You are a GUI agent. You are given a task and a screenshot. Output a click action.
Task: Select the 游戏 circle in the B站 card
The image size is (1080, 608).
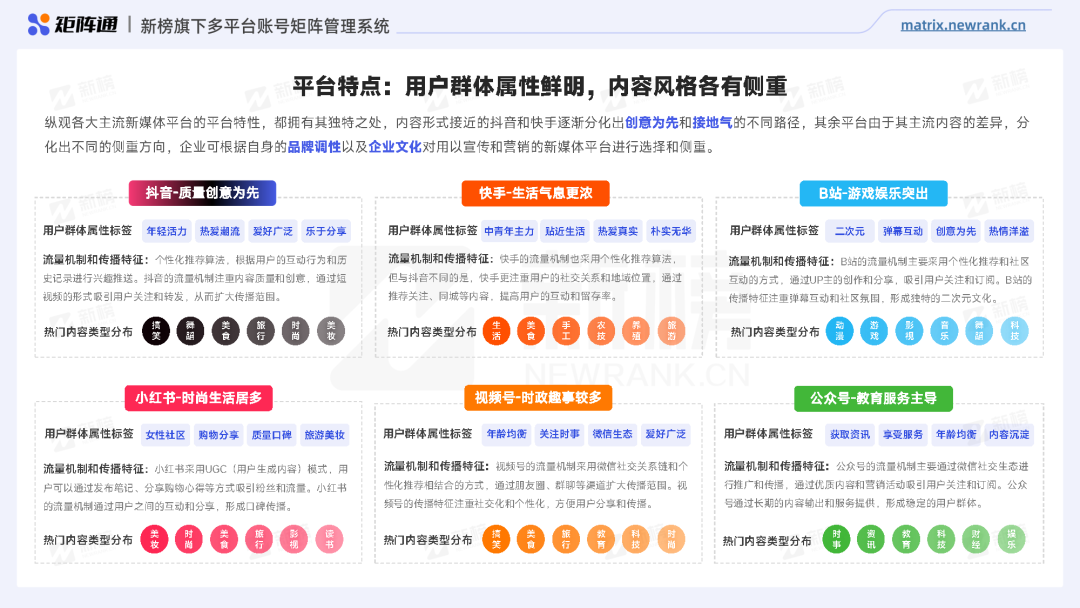pyautogui.click(x=874, y=331)
